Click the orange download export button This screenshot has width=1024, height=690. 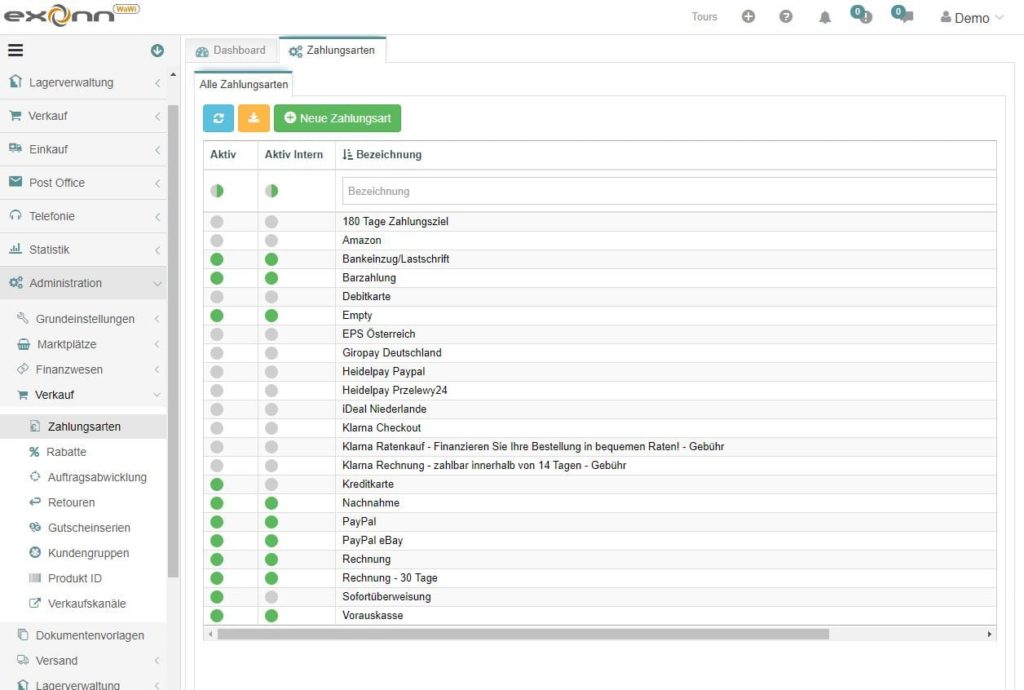click(253, 118)
